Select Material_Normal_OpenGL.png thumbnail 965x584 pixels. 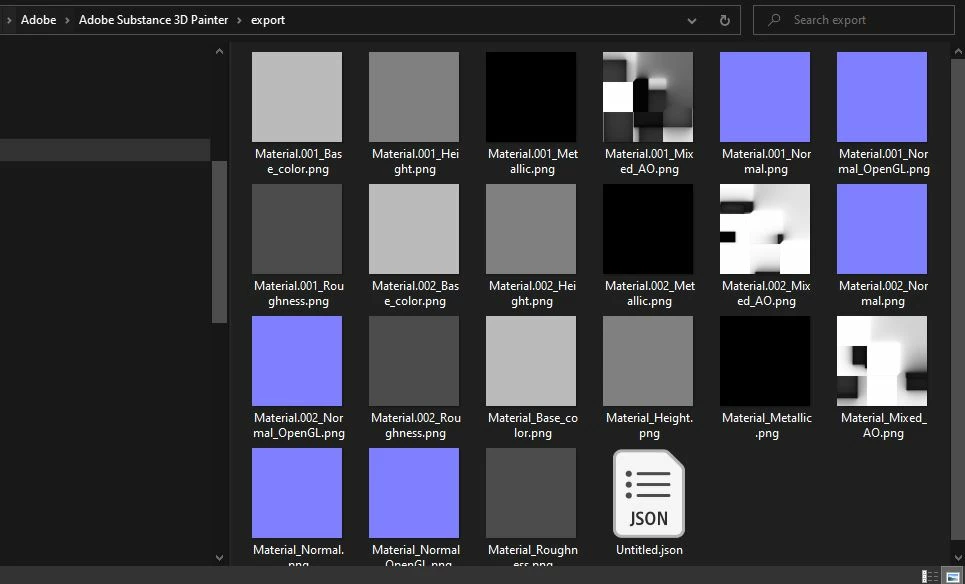pos(414,493)
